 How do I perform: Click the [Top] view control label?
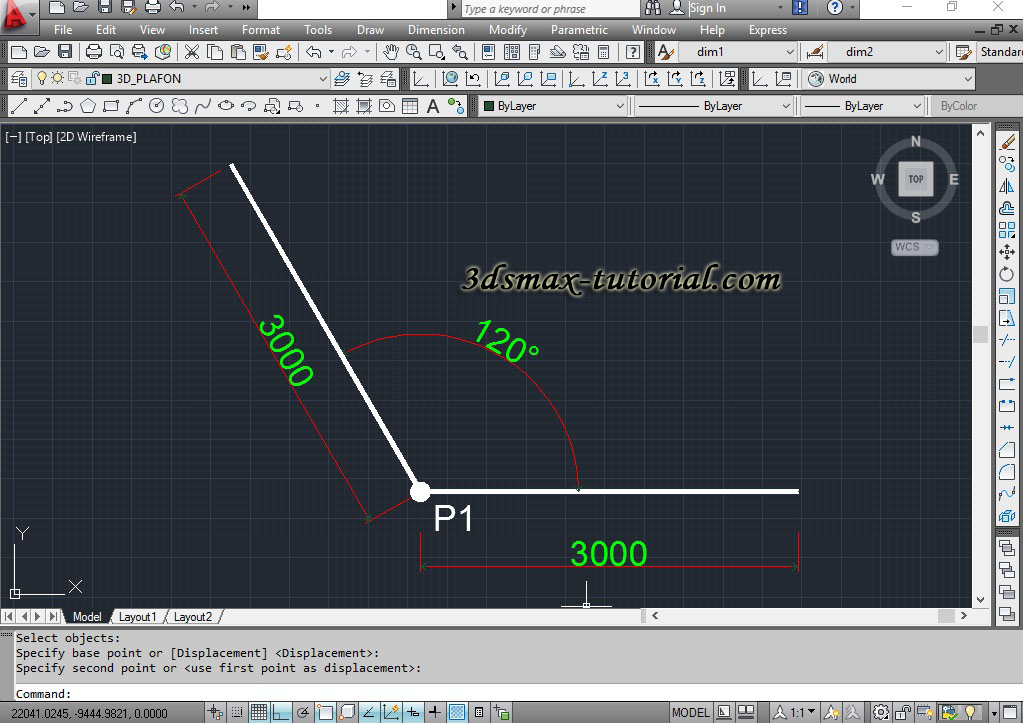[38, 137]
